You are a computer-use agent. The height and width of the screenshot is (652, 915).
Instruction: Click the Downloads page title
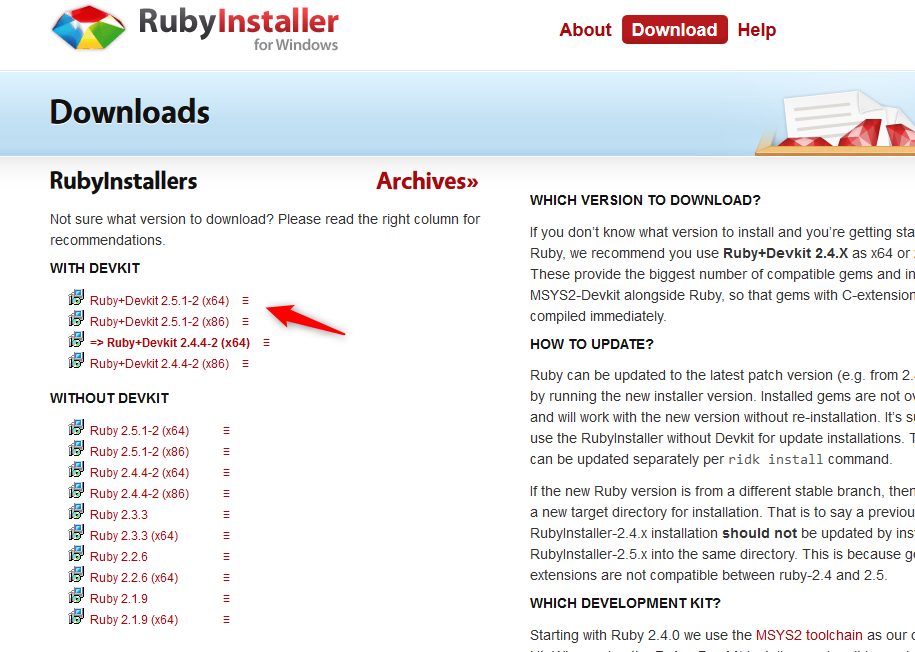pos(130,112)
